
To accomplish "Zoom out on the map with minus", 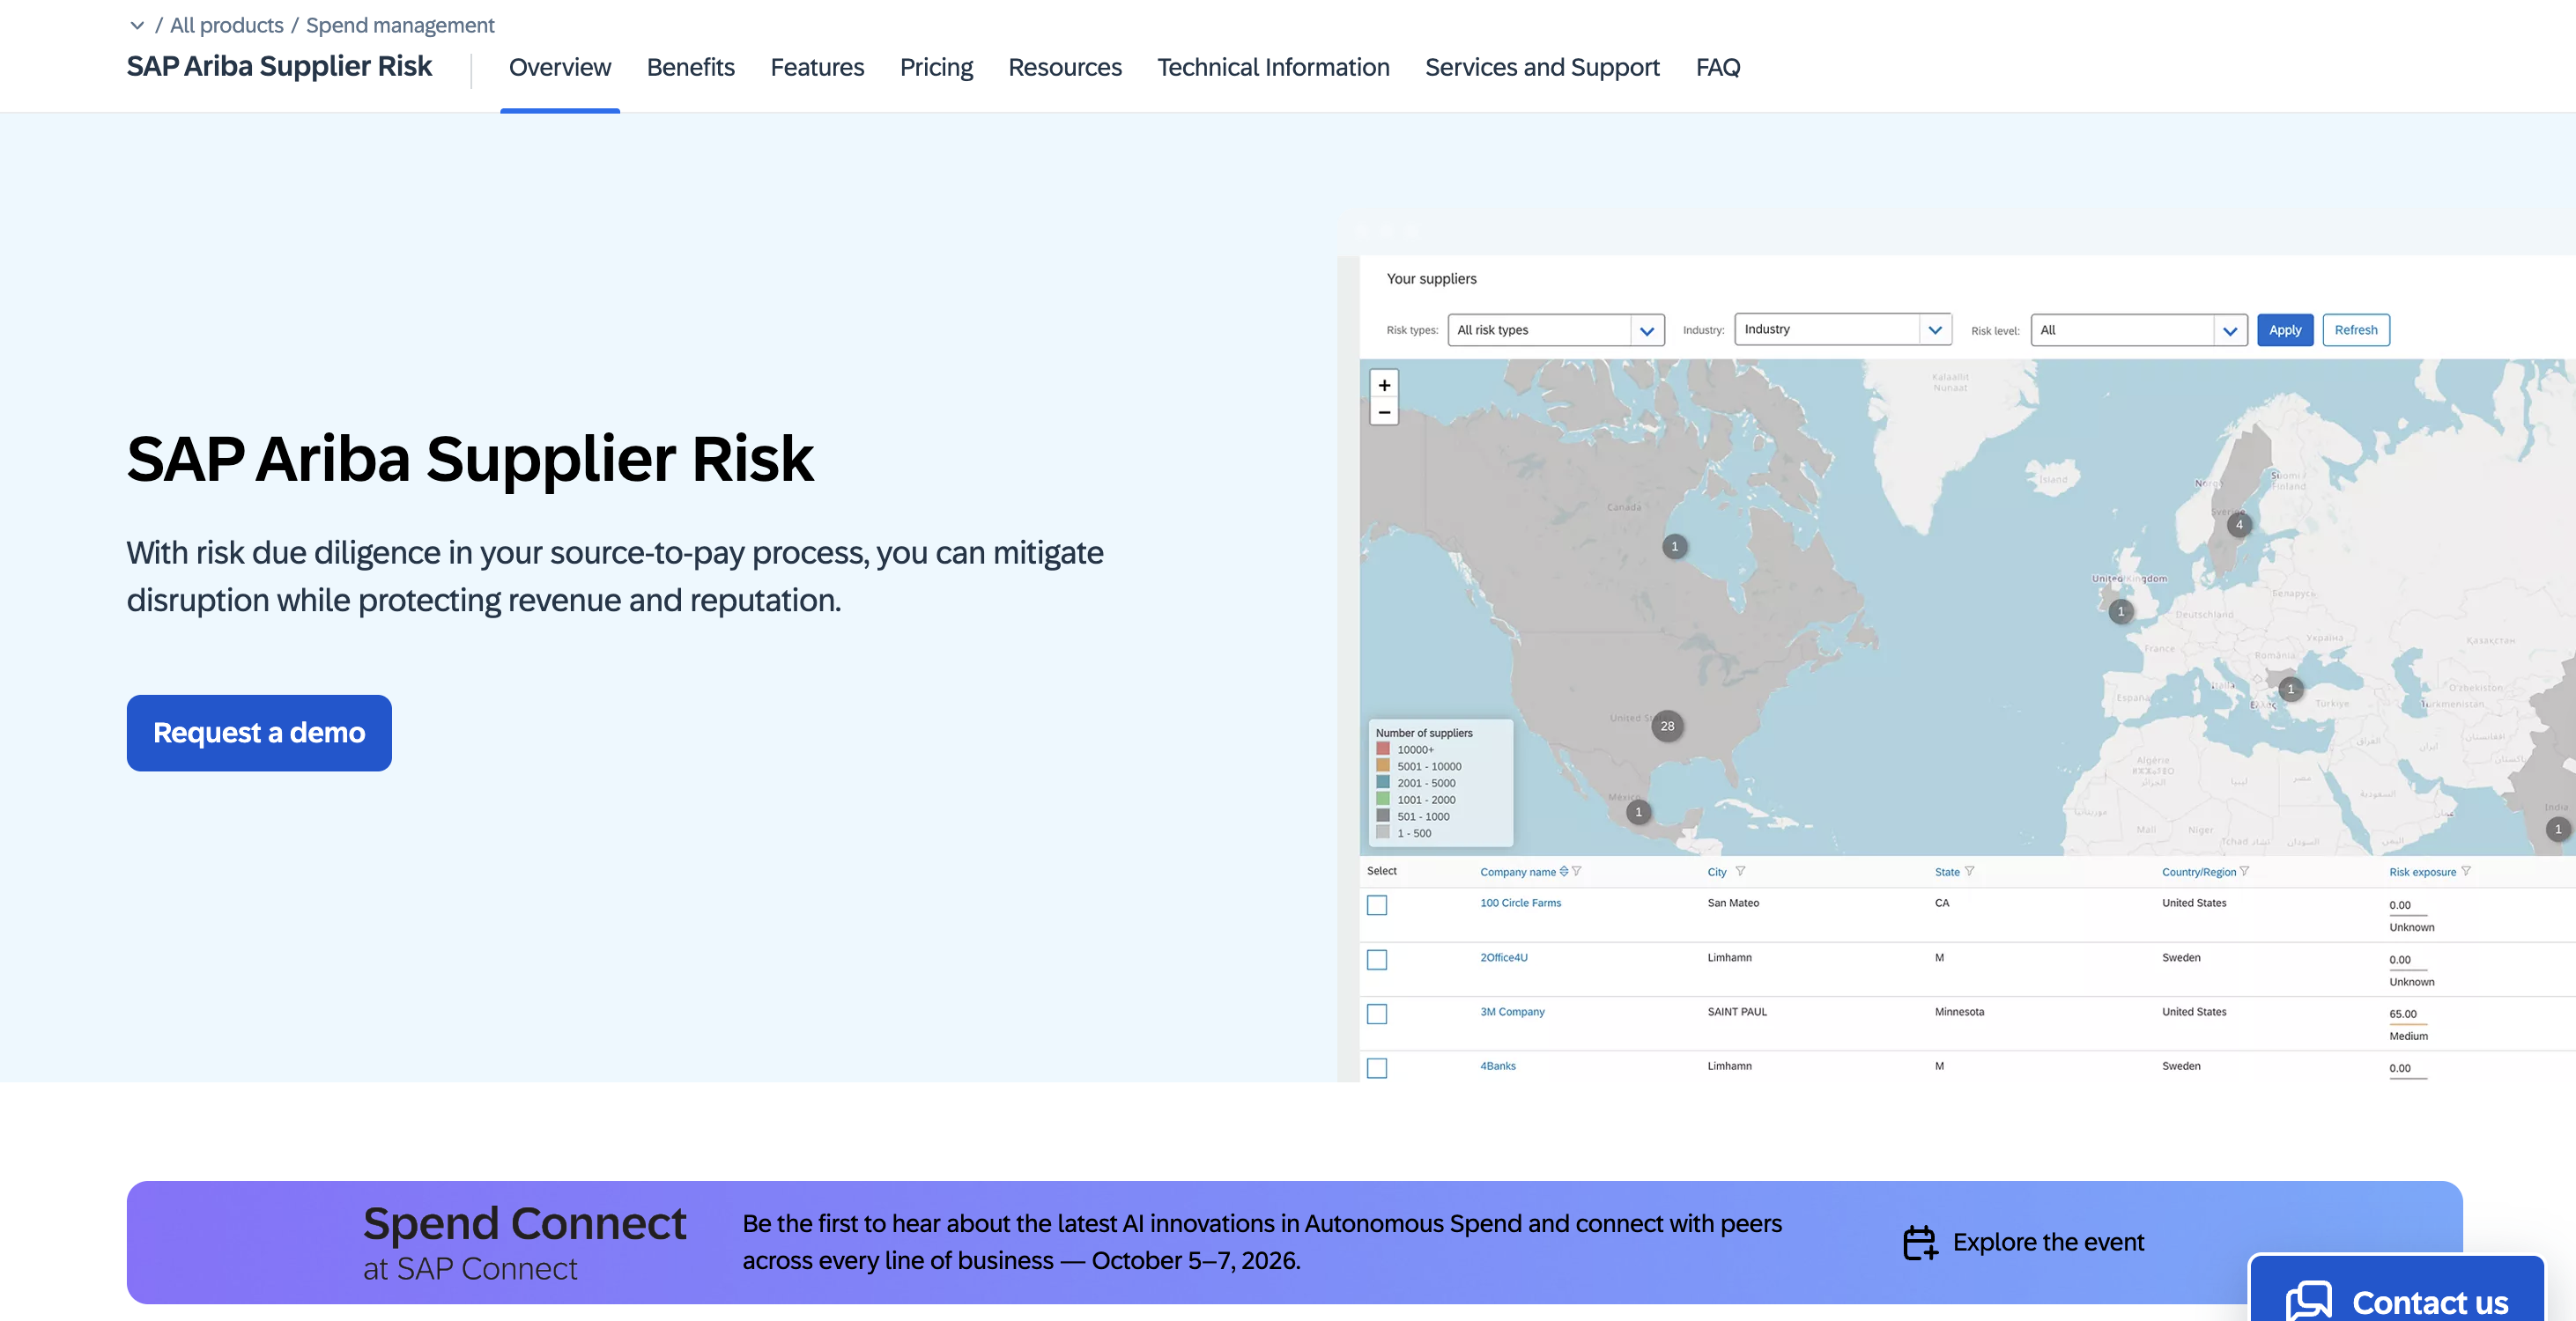I will click(x=1384, y=412).
